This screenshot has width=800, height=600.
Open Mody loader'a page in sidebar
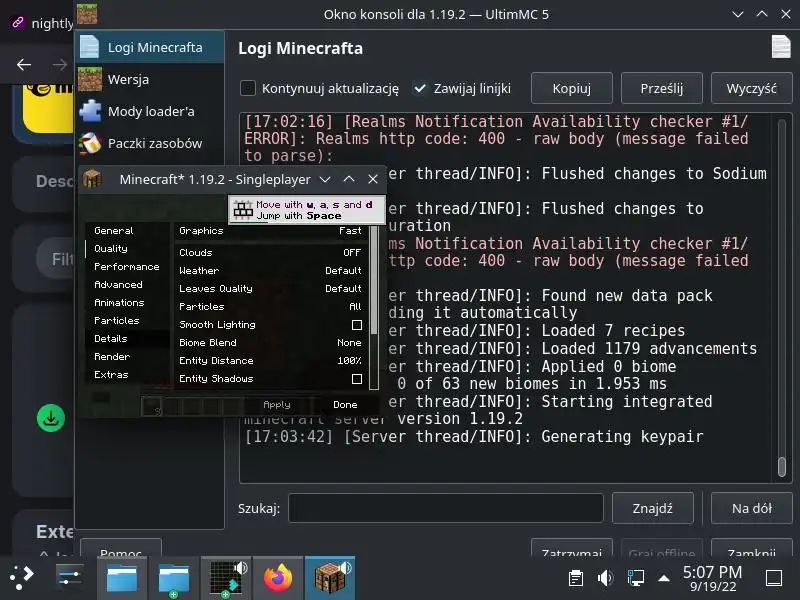pos(150,111)
